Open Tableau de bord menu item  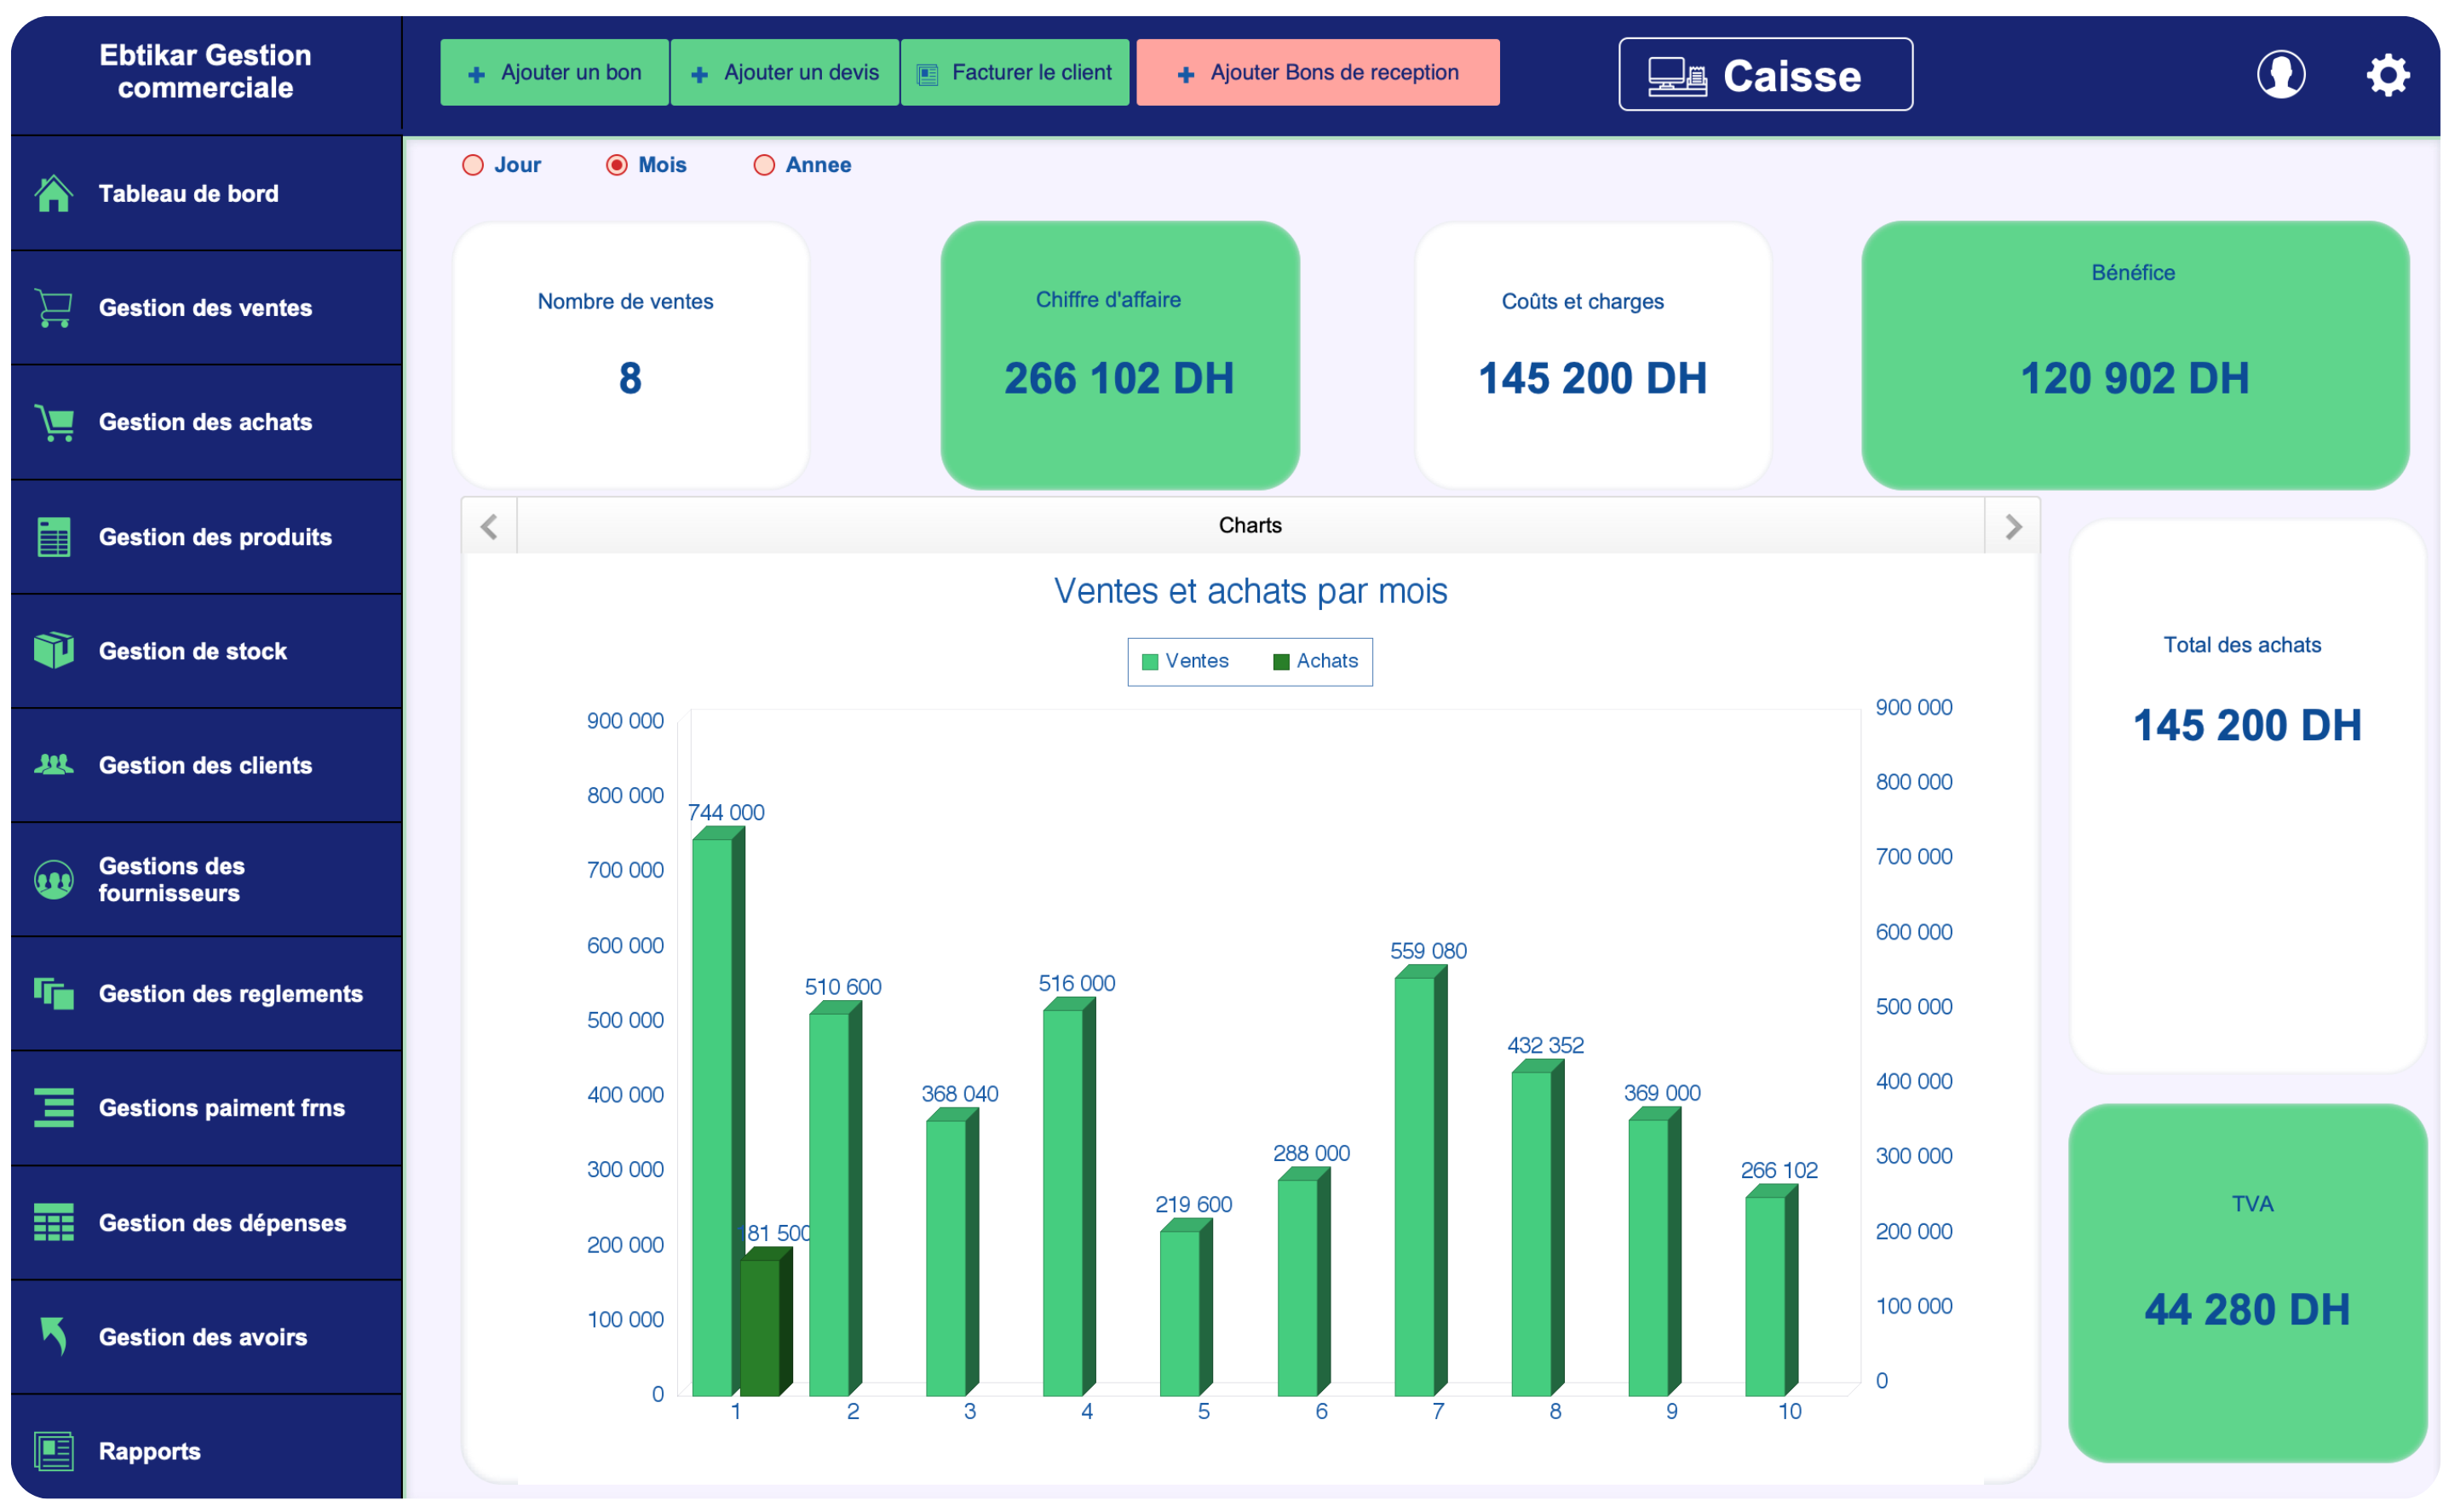(x=207, y=193)
